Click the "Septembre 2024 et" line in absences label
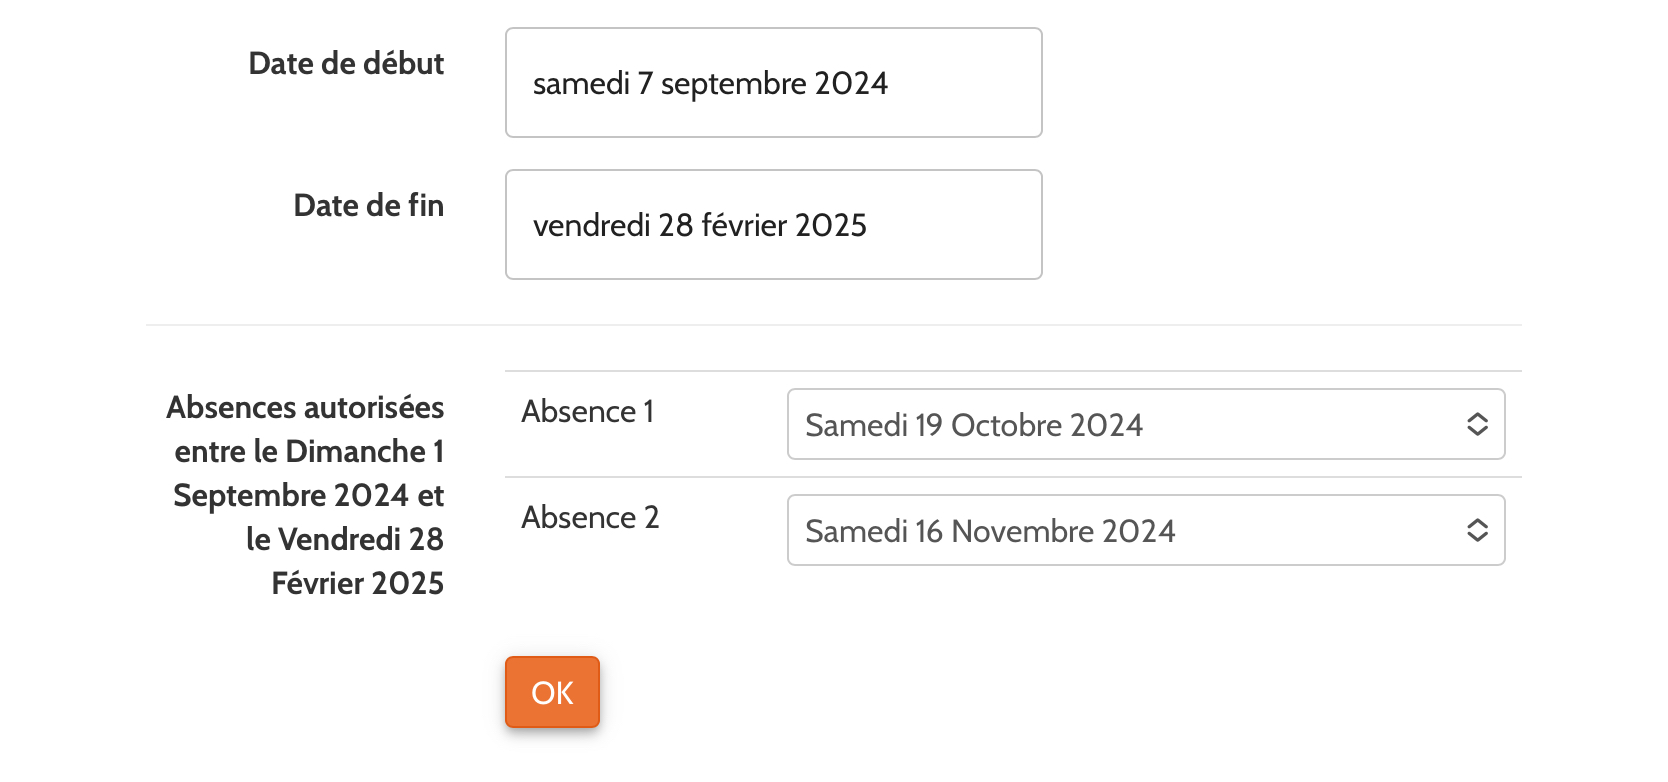The image size is (1668, 782). (308, 496)
